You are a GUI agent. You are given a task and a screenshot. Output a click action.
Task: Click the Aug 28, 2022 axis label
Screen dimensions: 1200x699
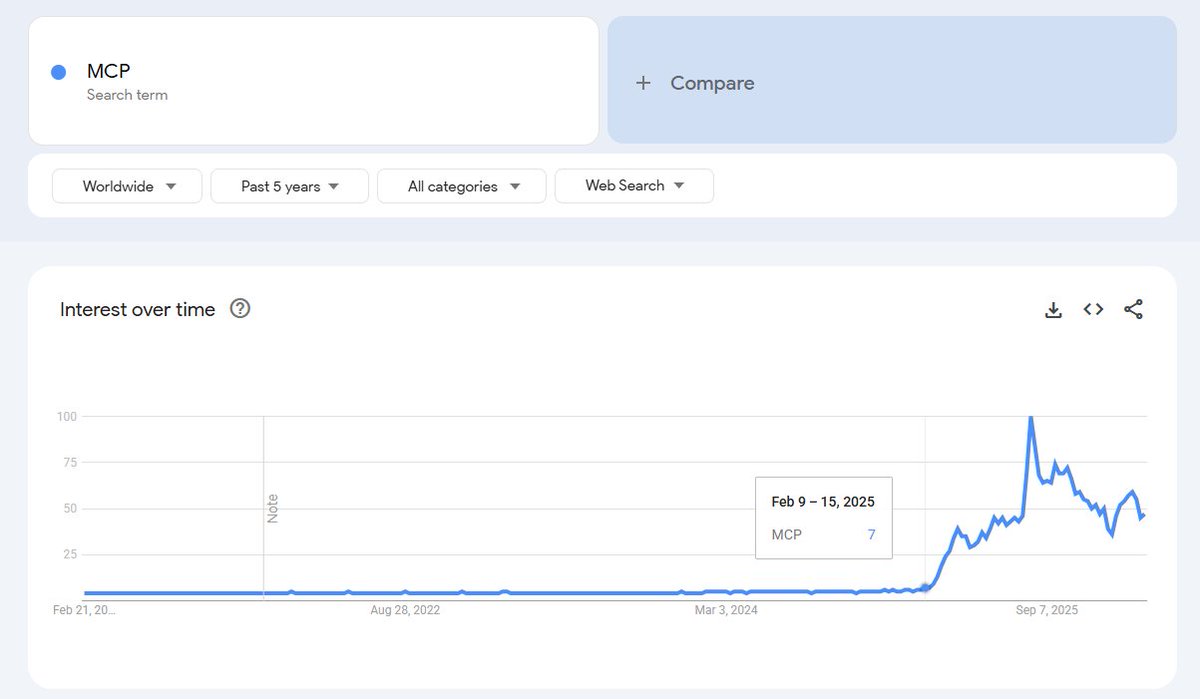[x=405, y=610]
